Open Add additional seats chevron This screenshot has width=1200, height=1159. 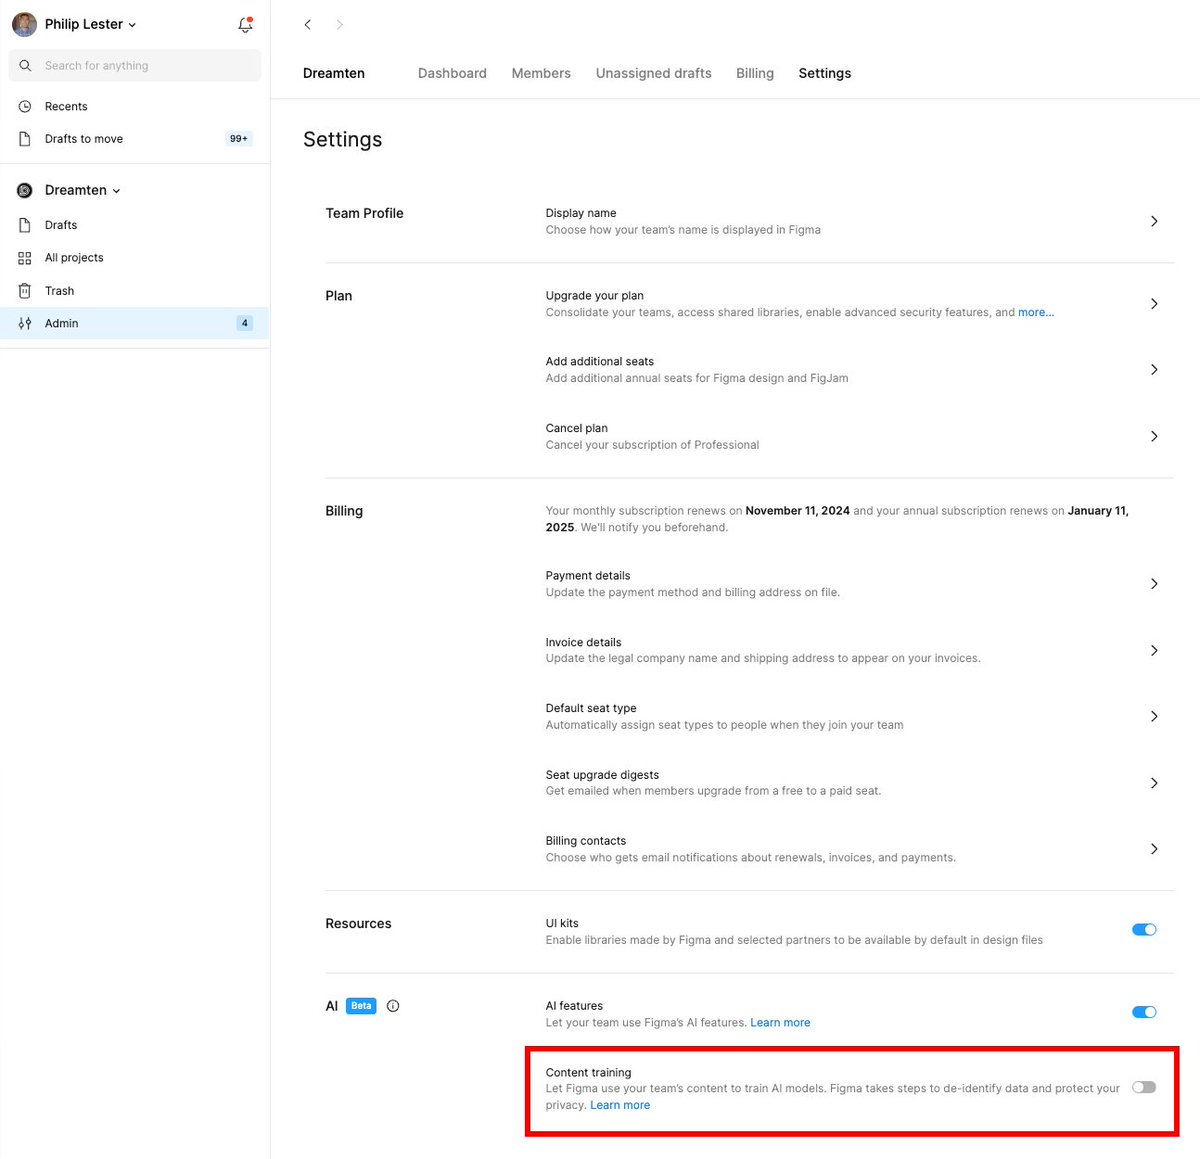click(1154, 370)
